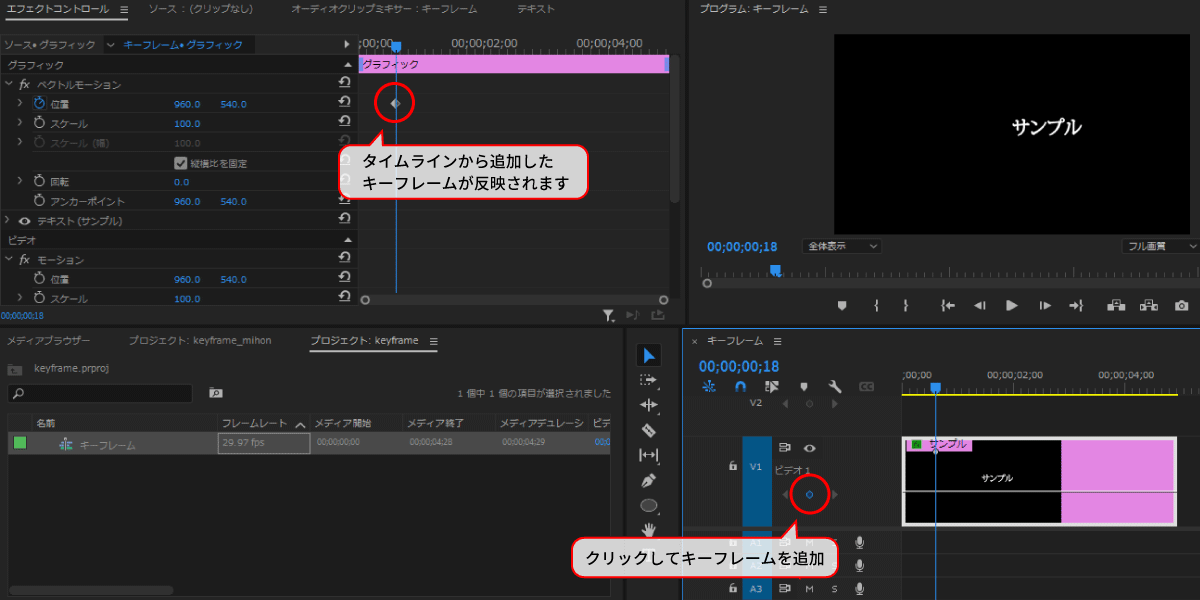Toggle animation stopwatch for vector 位置
Viewport: 1200px width, 600px height.
(40, 104)
